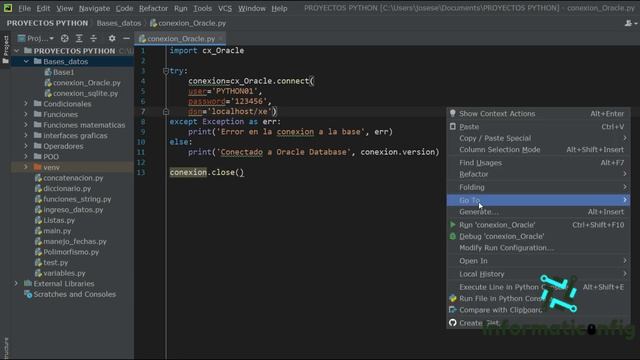Click Paste clipboard entry in context menu
640x360 pixels.
538,127
